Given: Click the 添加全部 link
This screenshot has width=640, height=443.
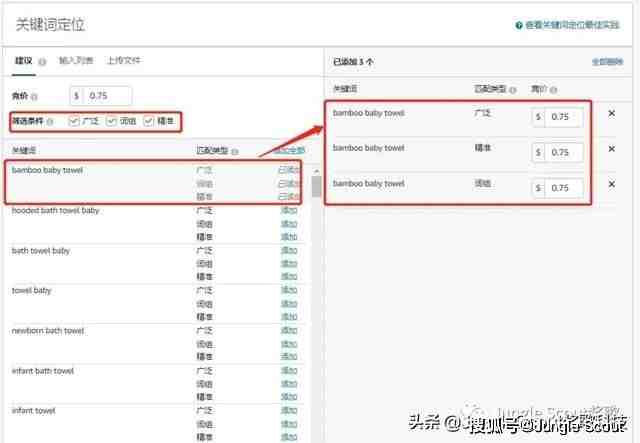Looking at the screenshot, I should (x=289, y=151).
